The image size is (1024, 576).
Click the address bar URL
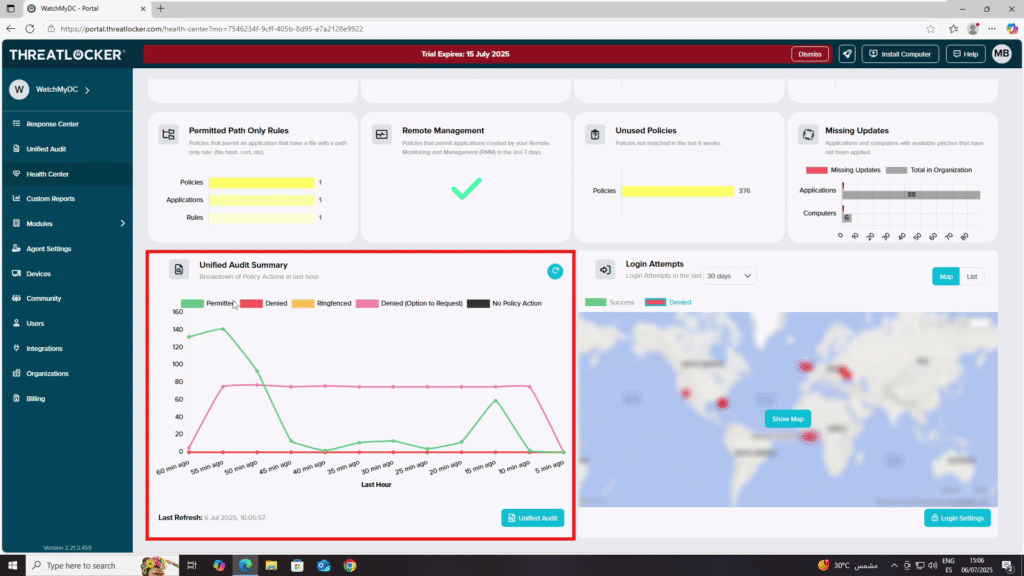(212, 29)
